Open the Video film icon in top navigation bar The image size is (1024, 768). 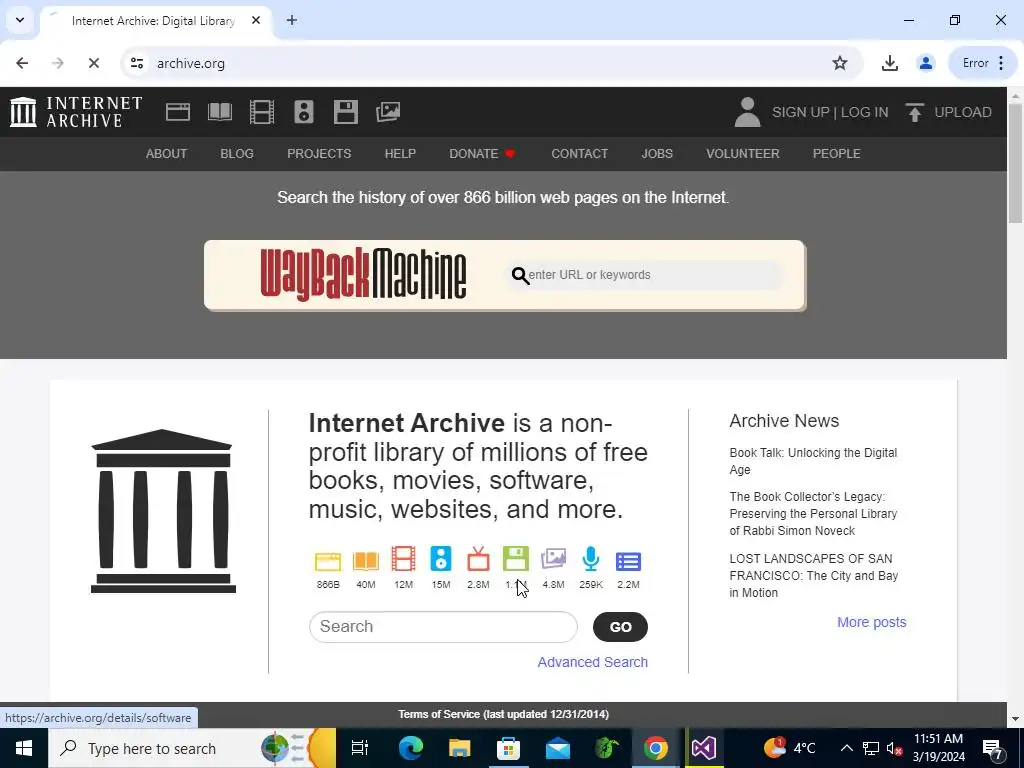[x=262, y=112]
